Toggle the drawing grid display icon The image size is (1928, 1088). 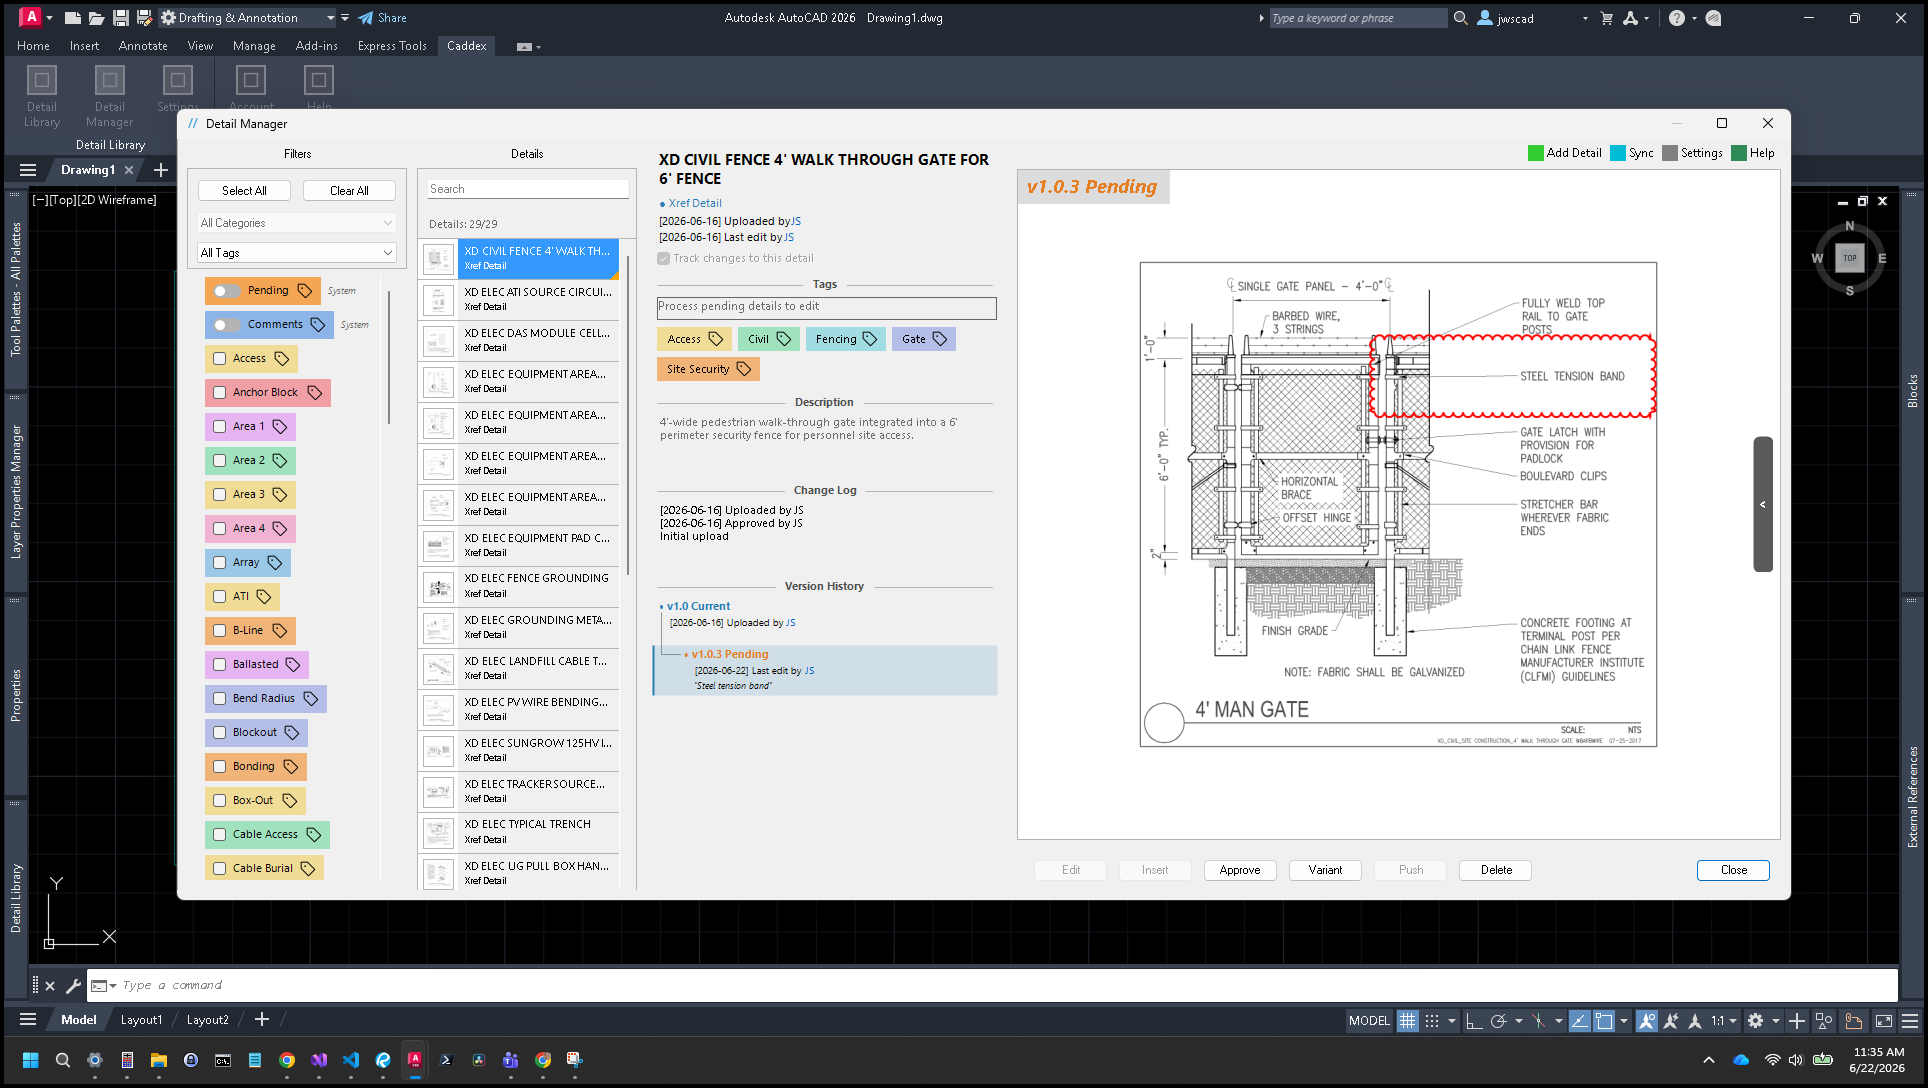[x=1407, y=1021]
